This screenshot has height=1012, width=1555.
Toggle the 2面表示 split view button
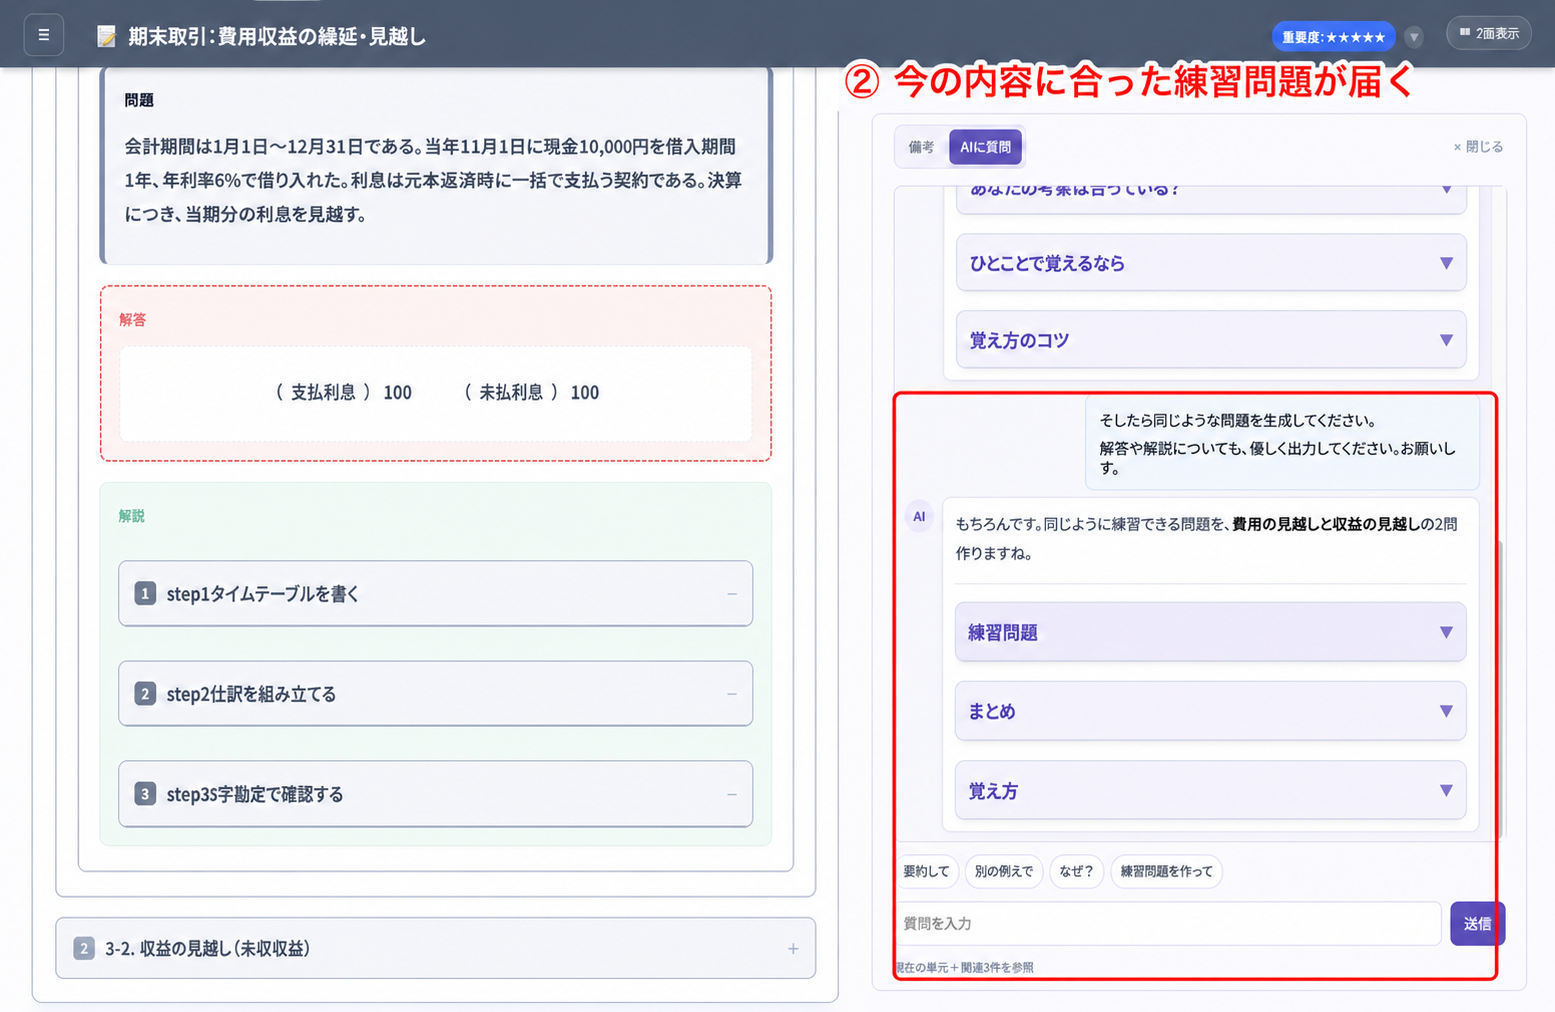pos(1489,33)
